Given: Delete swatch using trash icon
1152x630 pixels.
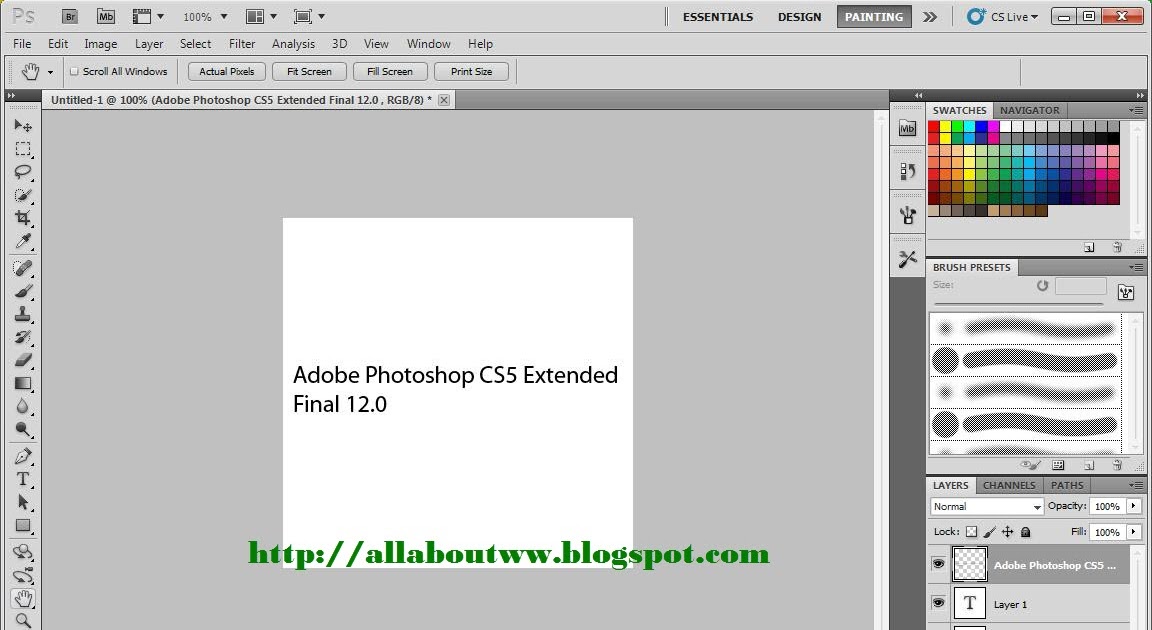Looking at the screenshot, I should pyautogui.click(x=1117, y=248).
